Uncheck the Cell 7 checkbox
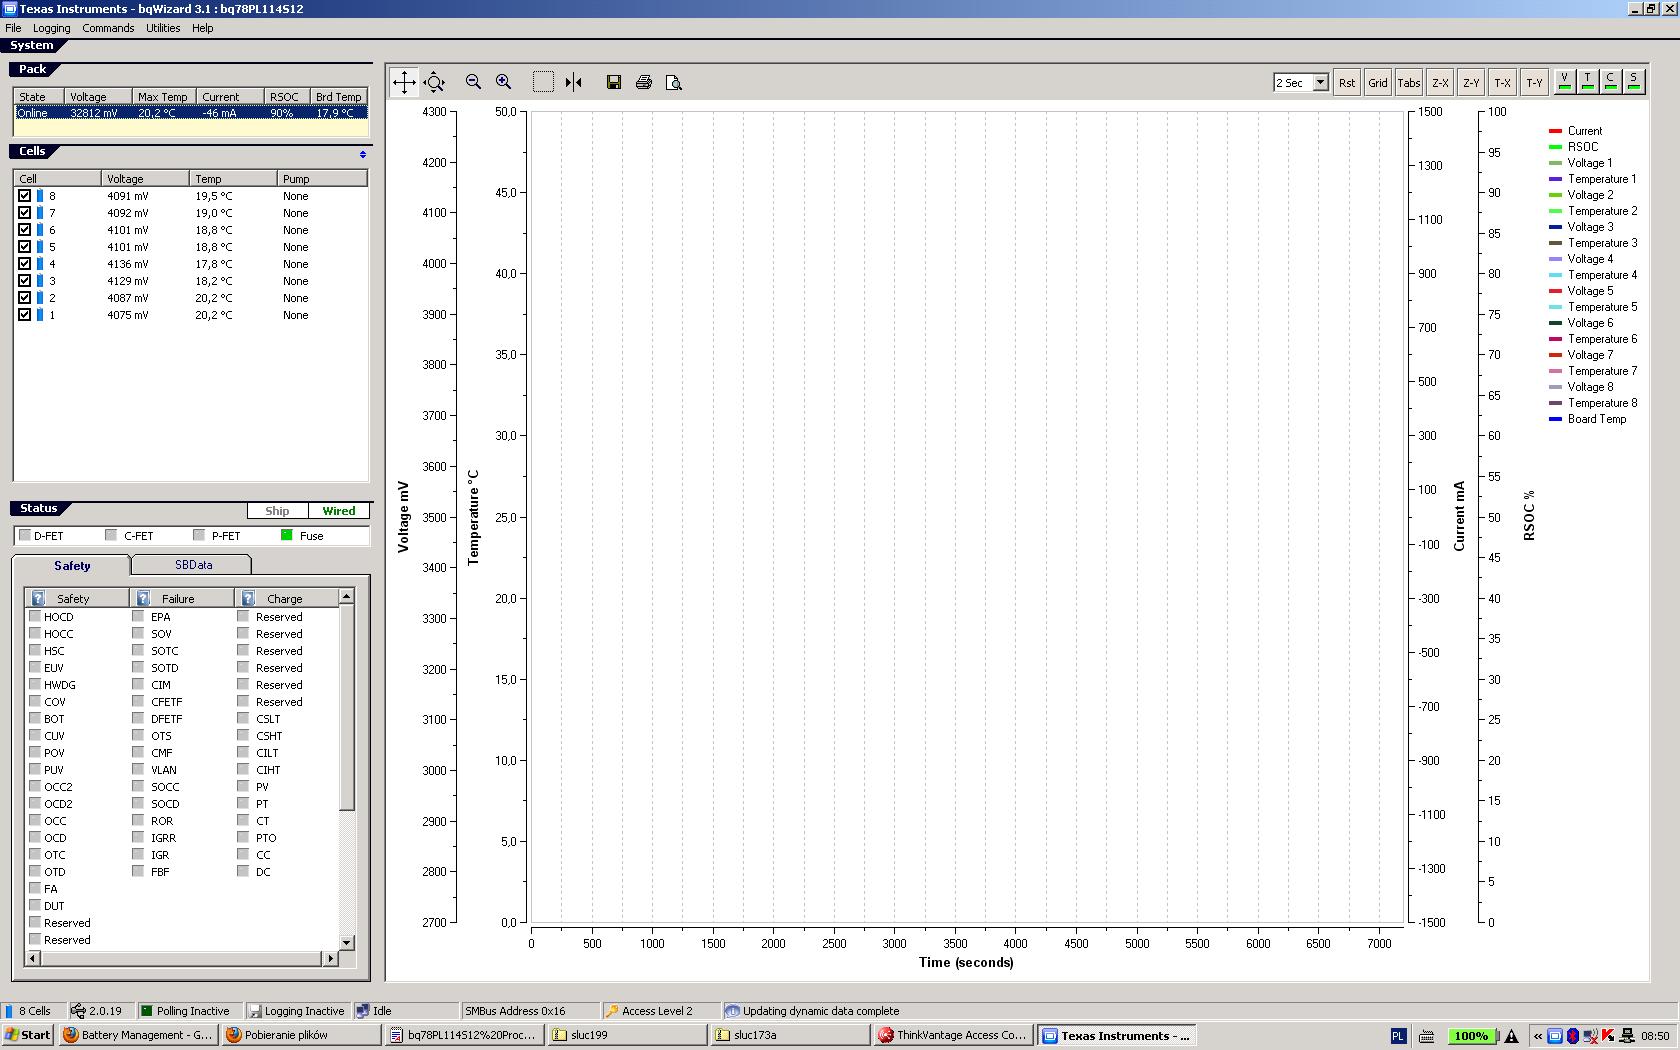Image resolution: width=1680 pixels, height=1050 pixels. 25,213
